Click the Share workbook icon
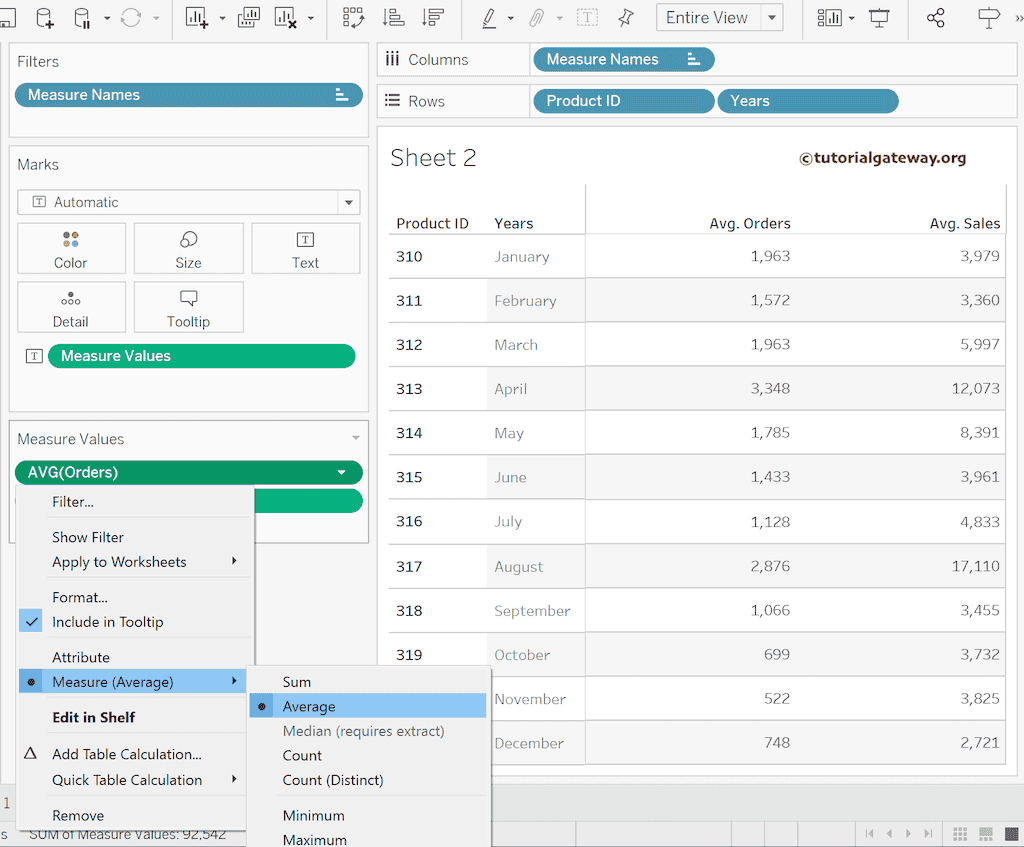 (936, 18)
